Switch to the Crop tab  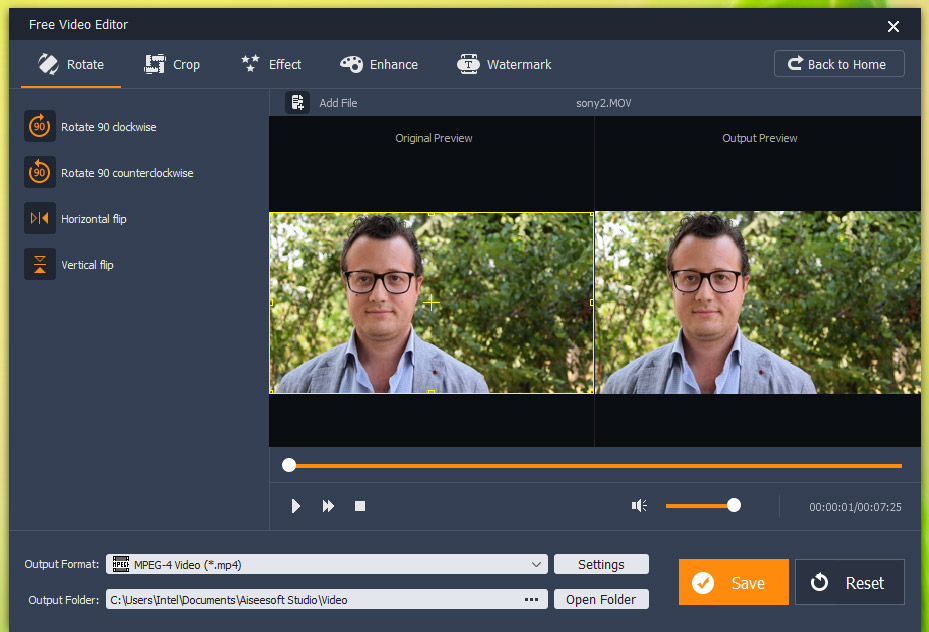pos(172,65)
